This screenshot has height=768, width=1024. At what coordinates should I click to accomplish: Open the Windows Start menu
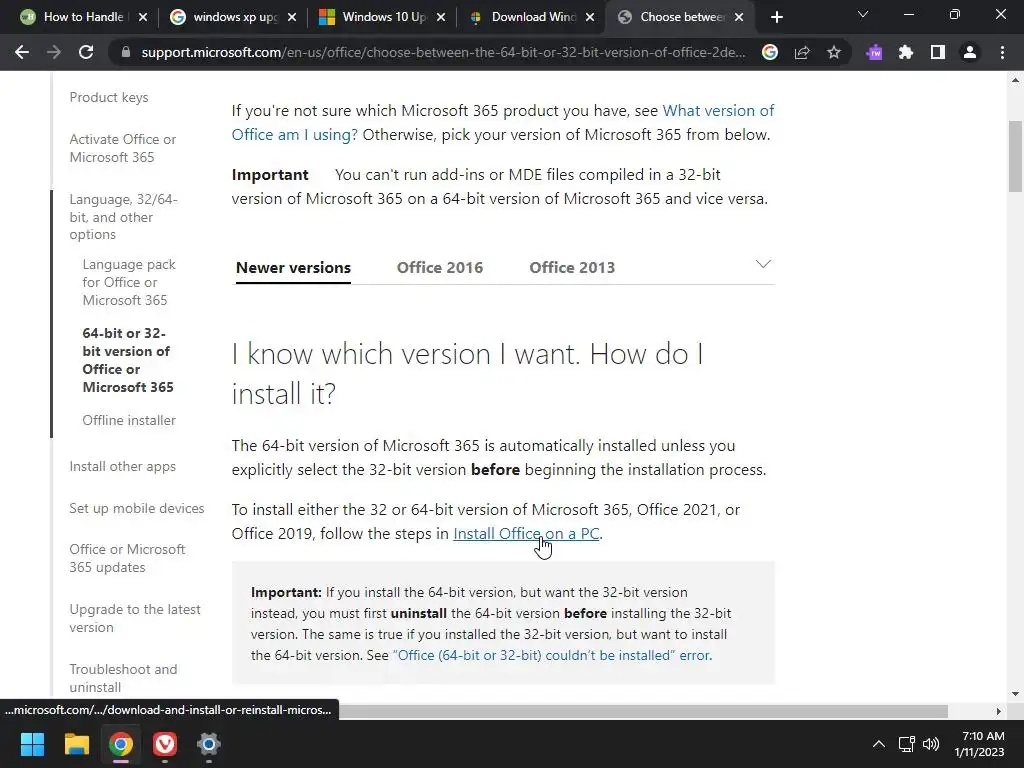32,744
